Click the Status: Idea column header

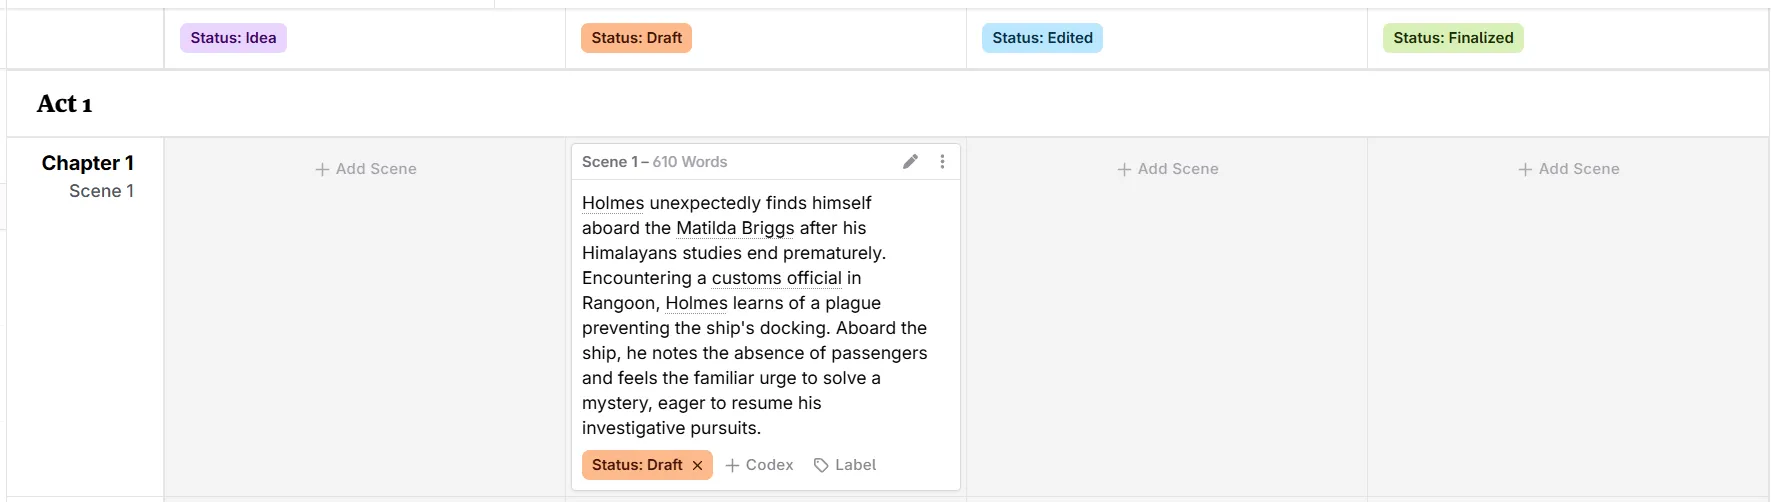click(x=233, y=38)
